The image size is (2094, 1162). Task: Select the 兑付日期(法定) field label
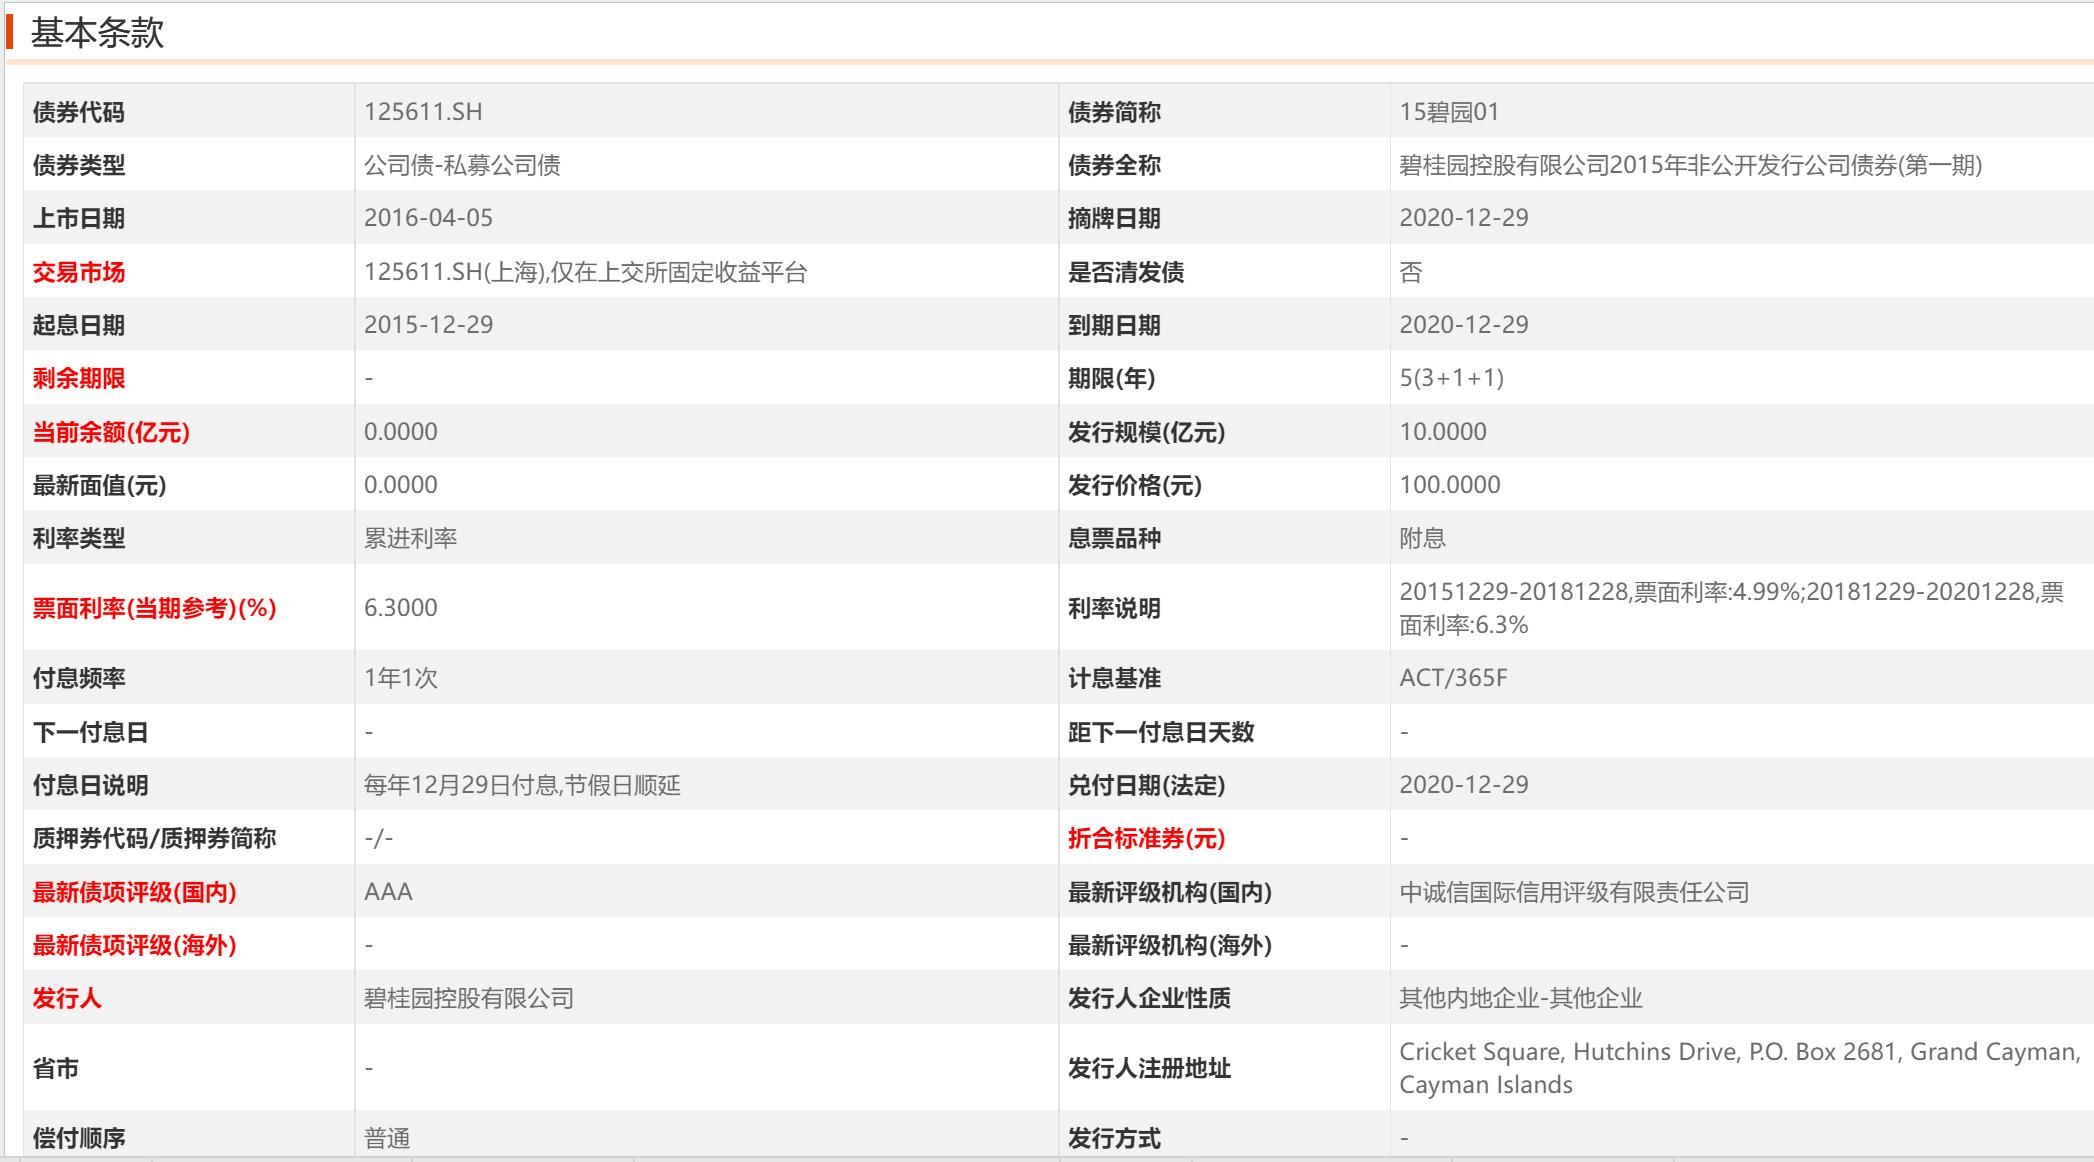coord(1146,785)
